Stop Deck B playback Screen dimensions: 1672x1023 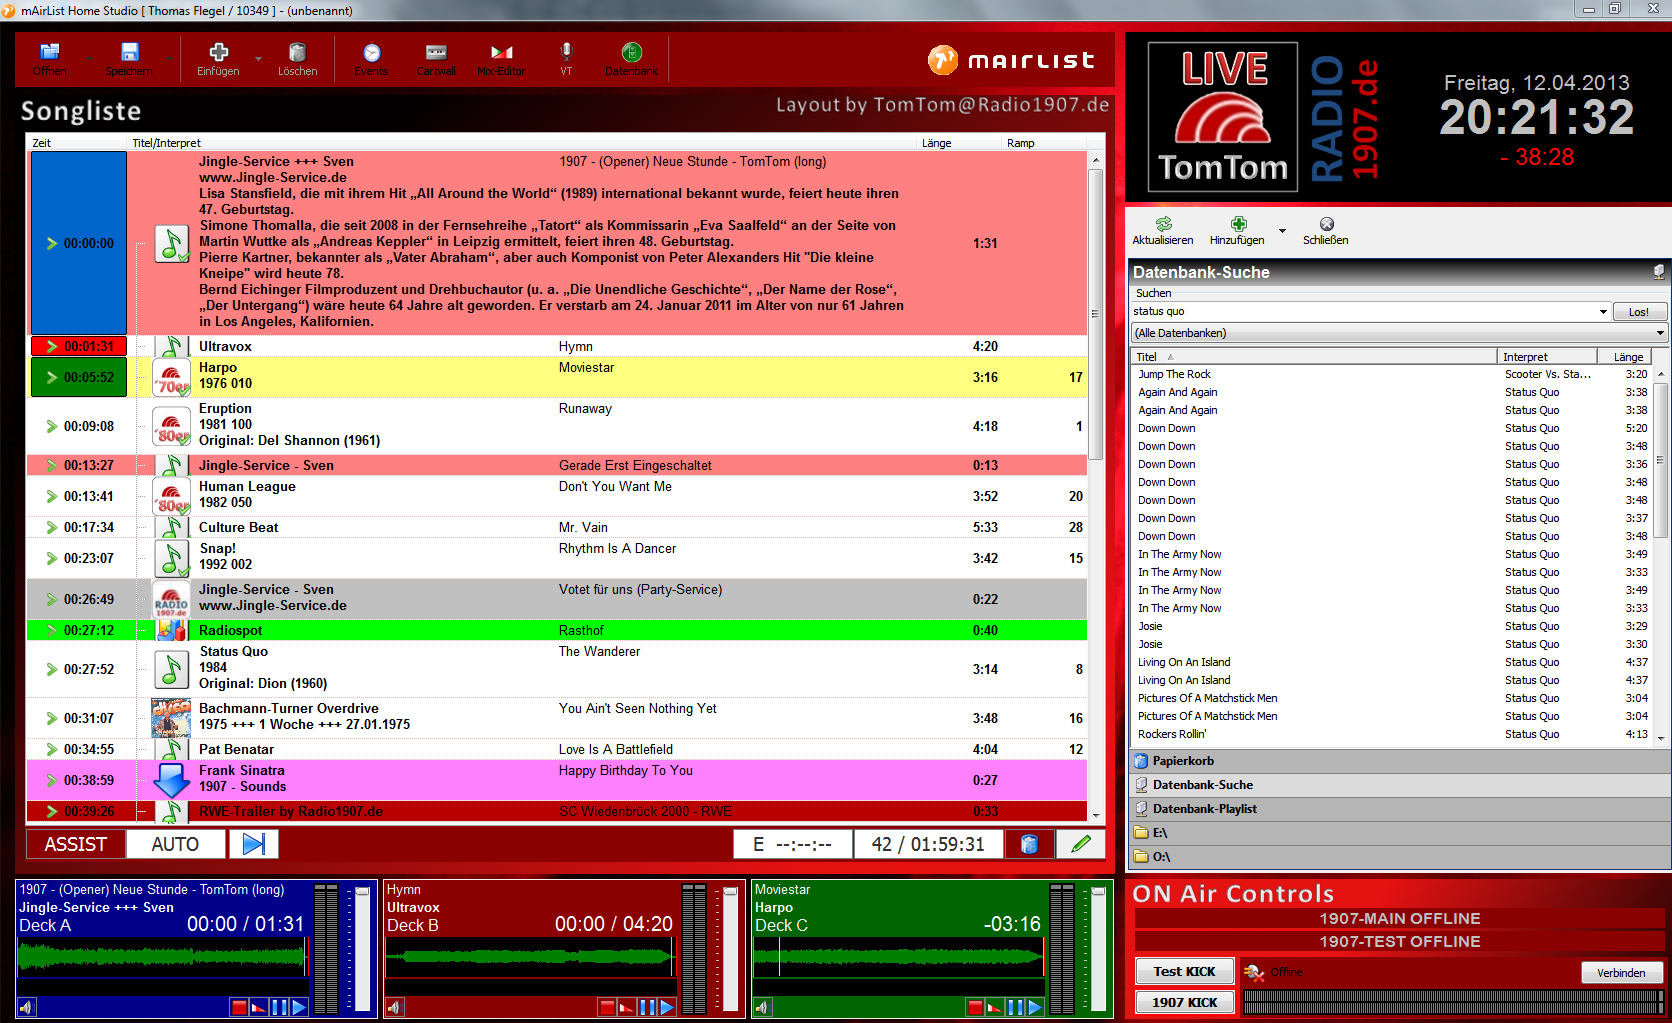pyautogui.click(x=606, y=1007)
